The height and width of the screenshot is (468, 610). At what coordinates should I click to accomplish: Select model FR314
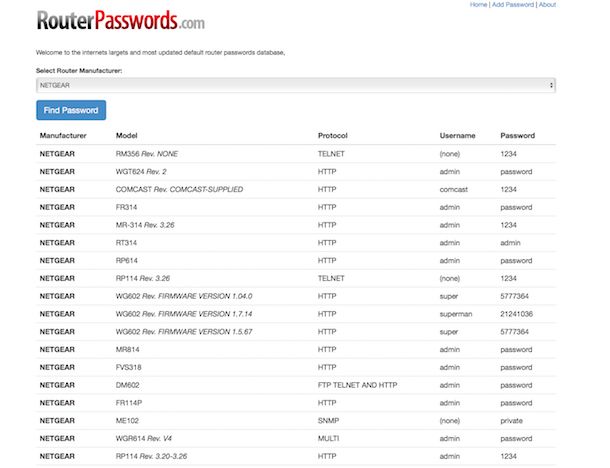126,207
